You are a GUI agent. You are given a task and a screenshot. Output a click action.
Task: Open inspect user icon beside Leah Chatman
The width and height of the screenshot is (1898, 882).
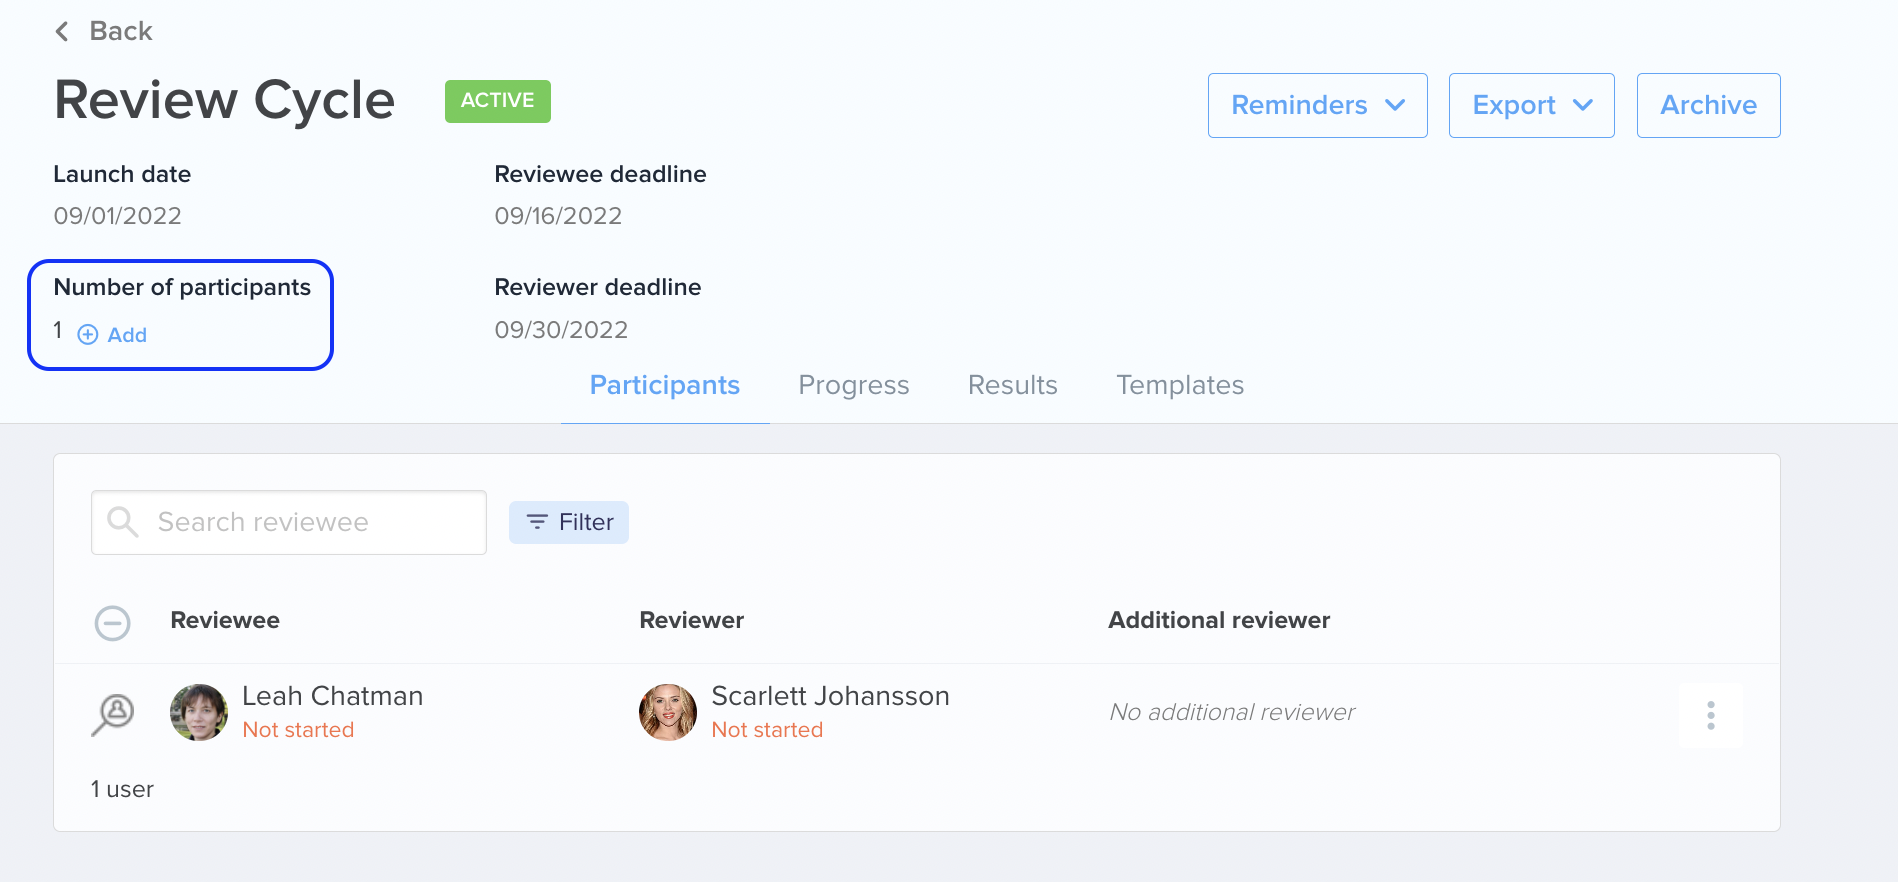coord(113,714)
